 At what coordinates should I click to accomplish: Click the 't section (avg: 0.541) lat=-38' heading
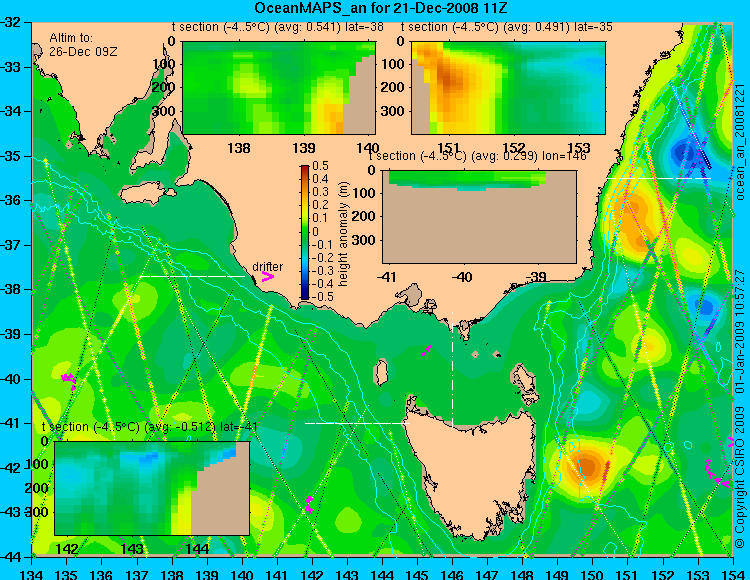pos(277,27)
